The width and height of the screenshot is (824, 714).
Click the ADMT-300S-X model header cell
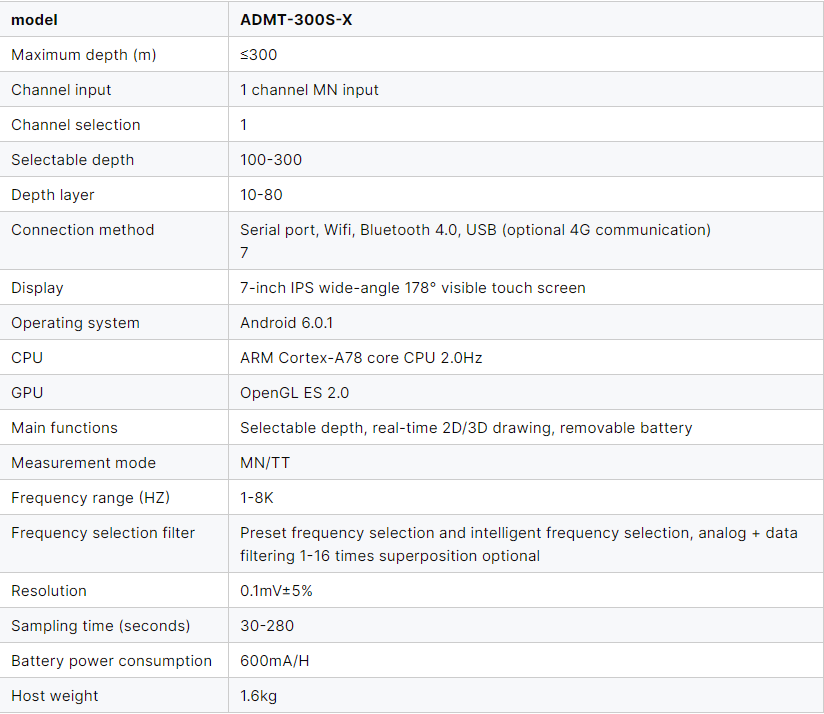pos(296,20)
